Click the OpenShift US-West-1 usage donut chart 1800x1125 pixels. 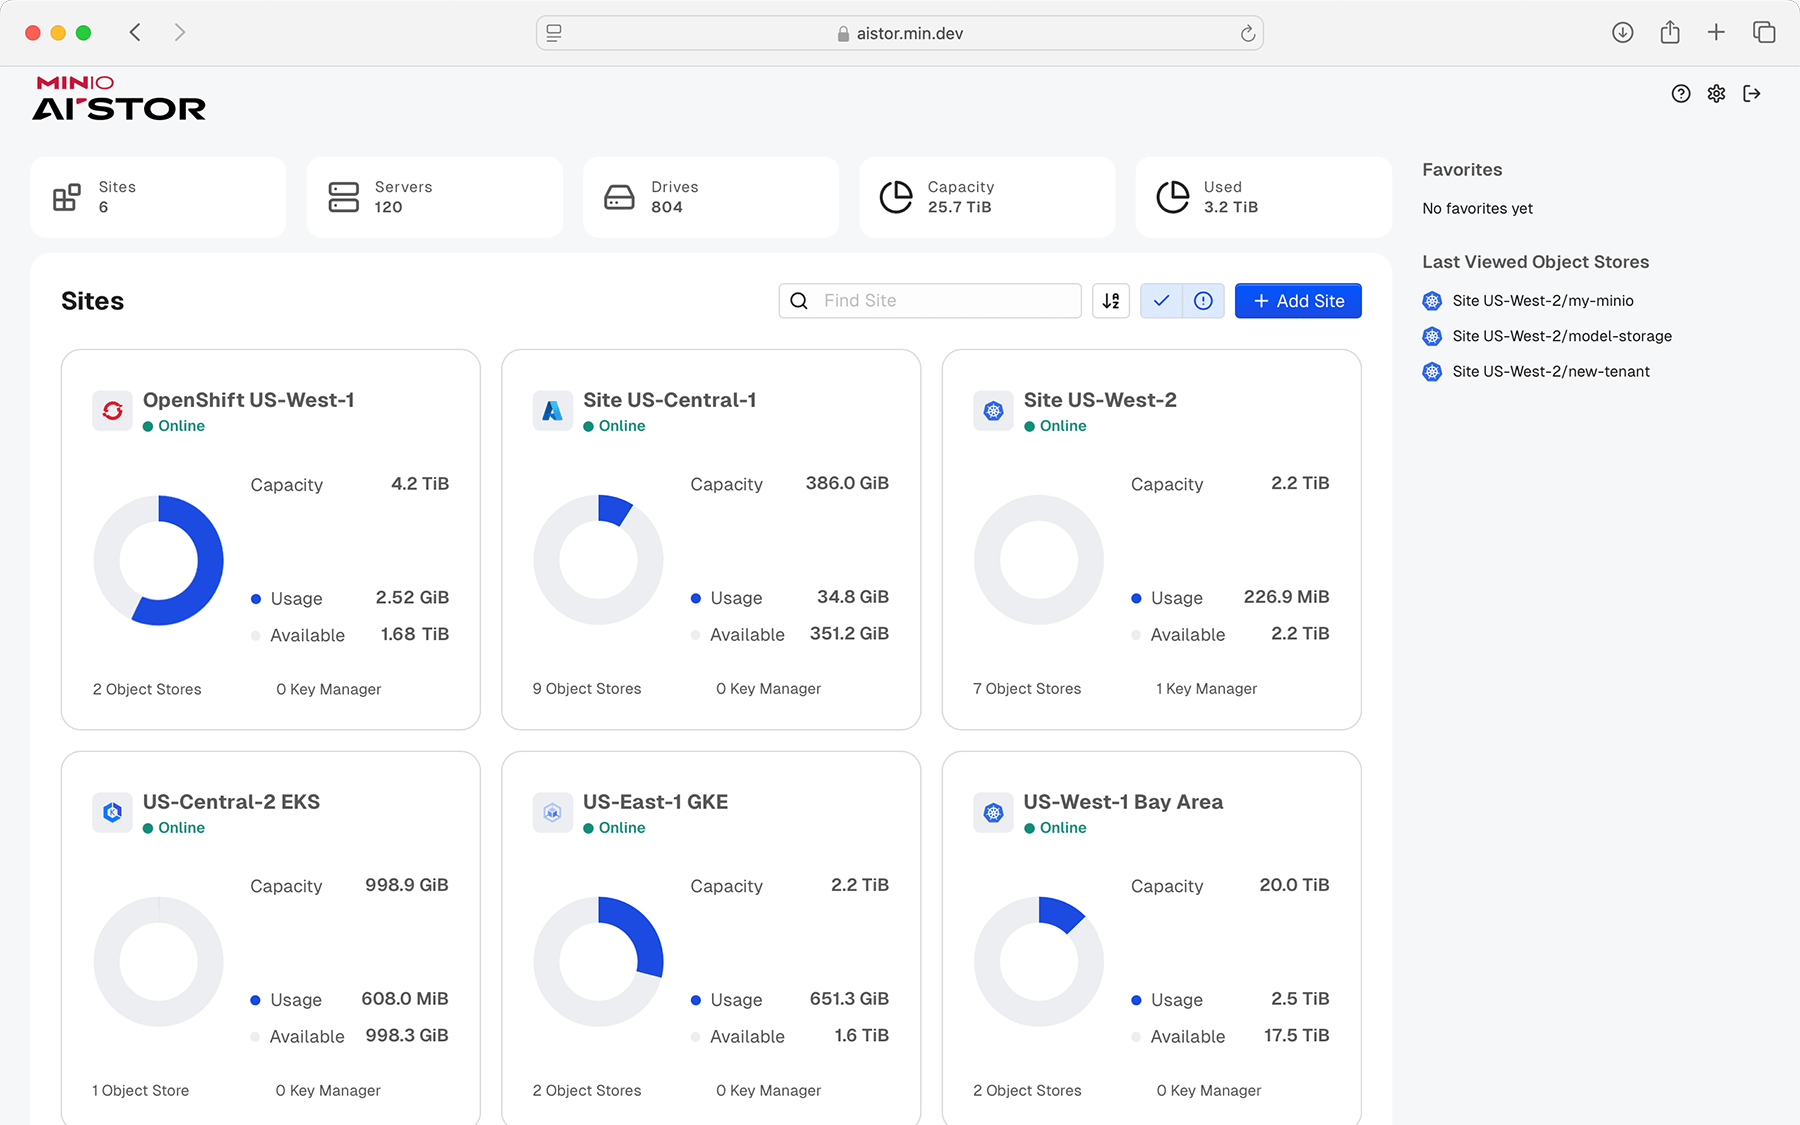click(x=158, y=560)
